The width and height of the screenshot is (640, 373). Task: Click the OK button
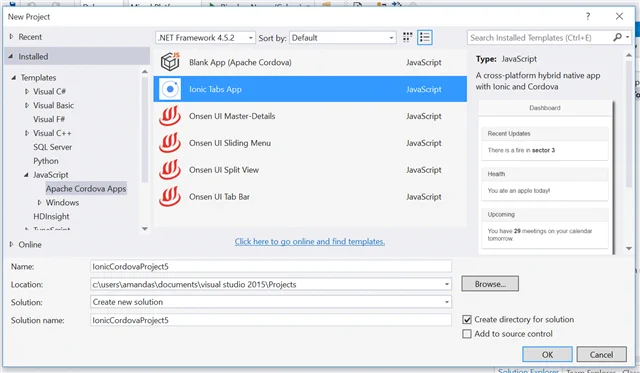547,354
